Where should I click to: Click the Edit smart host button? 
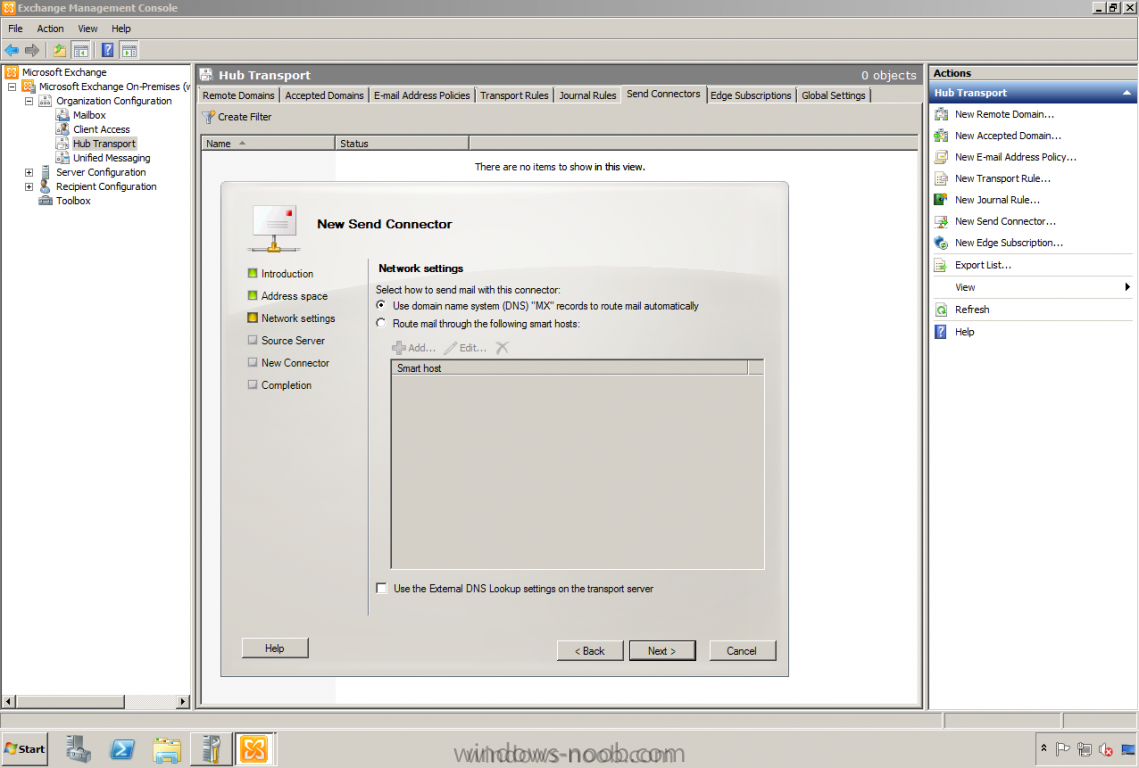(x=466, y=348)
